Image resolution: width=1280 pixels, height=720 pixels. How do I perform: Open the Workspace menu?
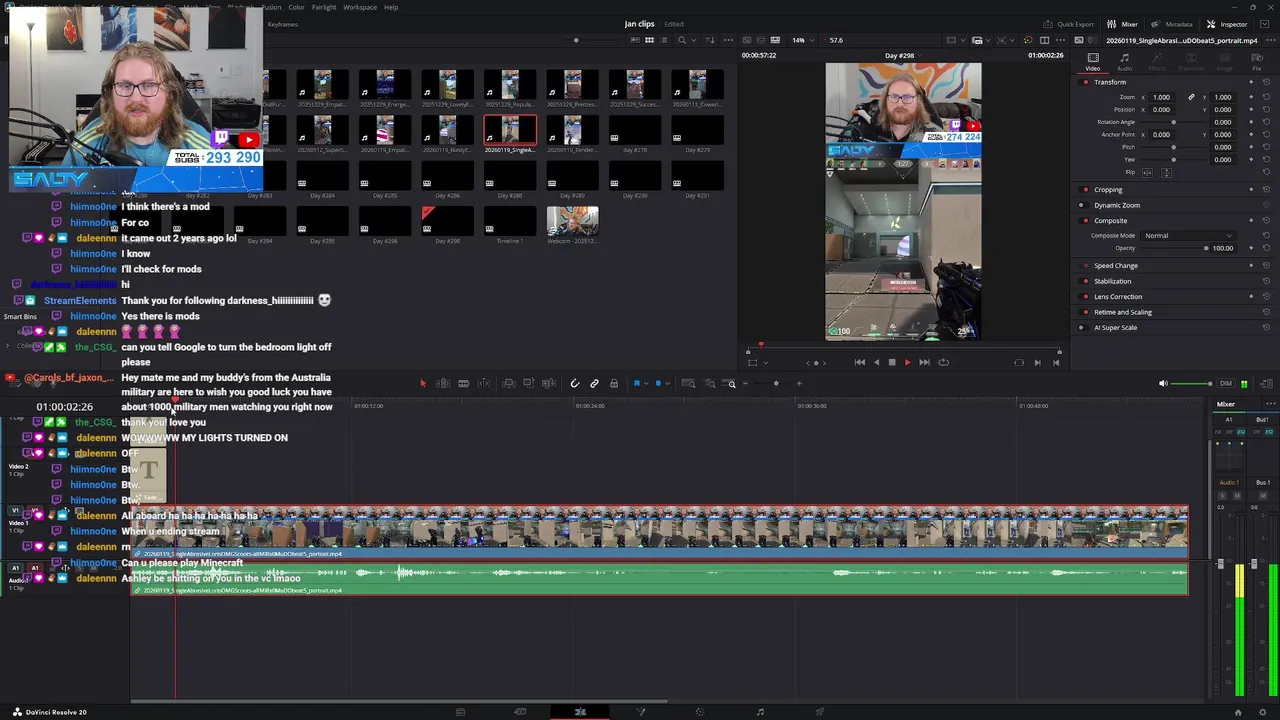click(360, 7)
